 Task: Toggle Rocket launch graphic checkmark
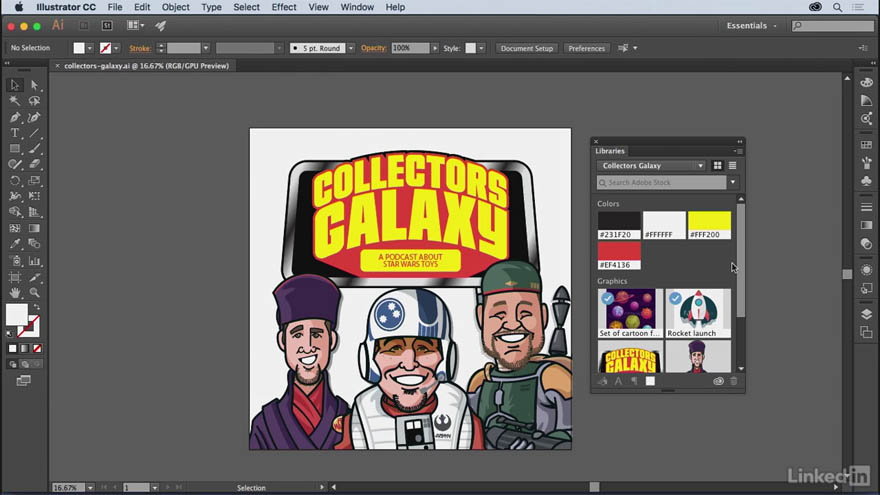tap(675, 298)
